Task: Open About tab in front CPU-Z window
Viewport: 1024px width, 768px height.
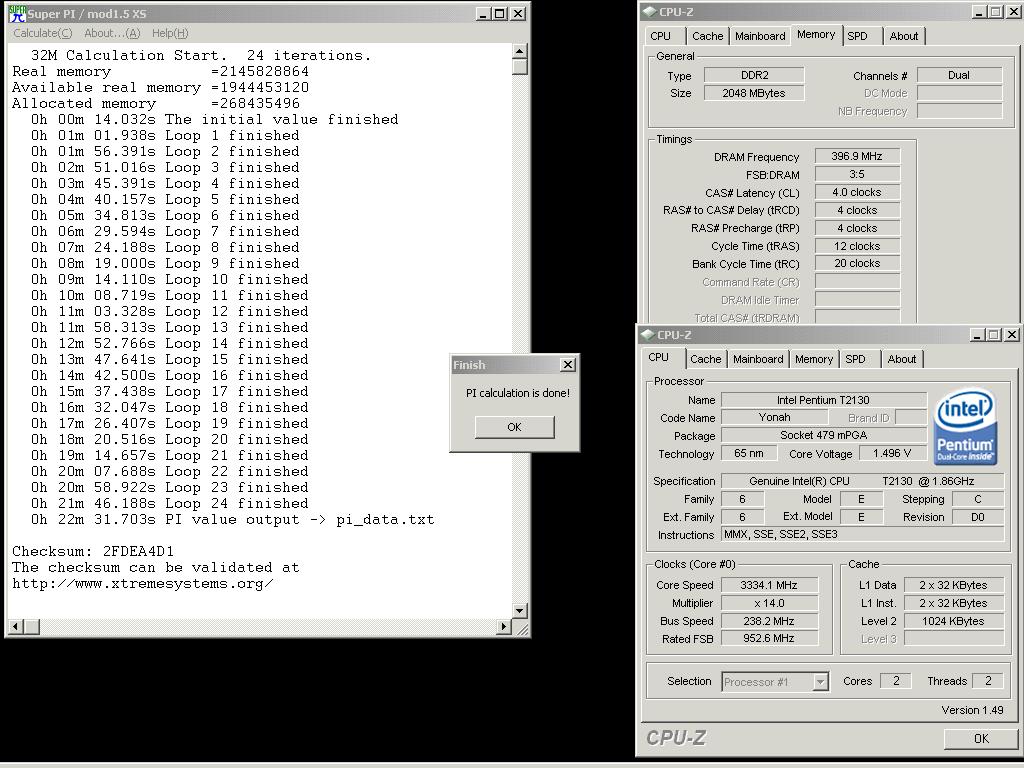Action: pos(902,359)
